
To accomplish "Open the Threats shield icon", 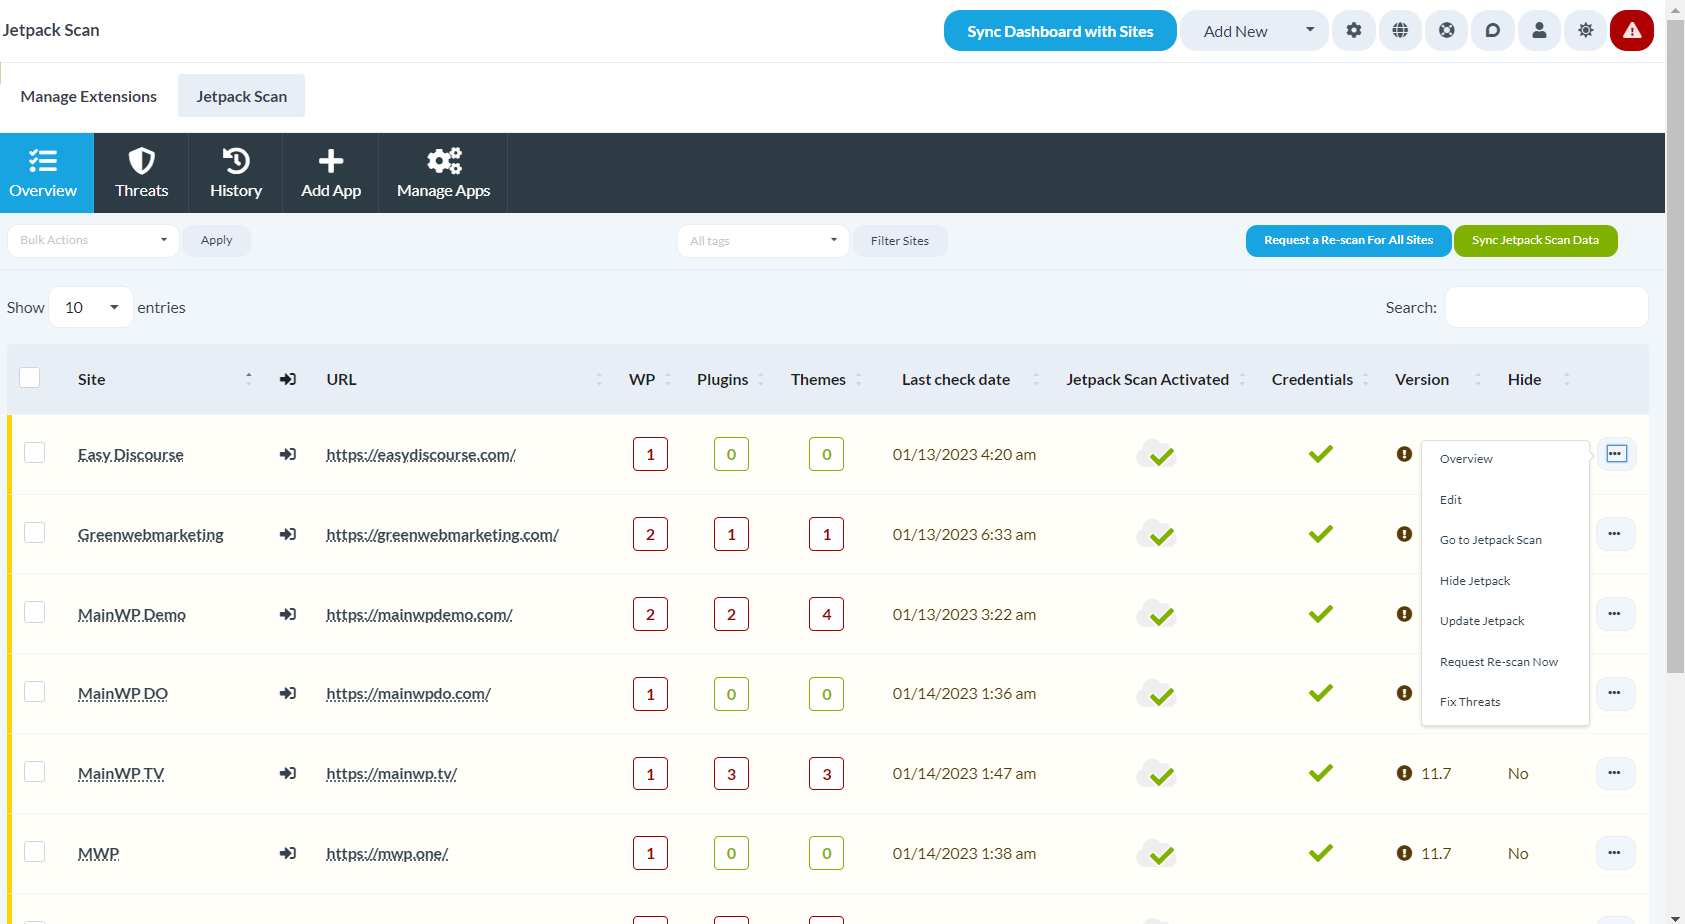I will pyautogui.click(x=142, y=160).
